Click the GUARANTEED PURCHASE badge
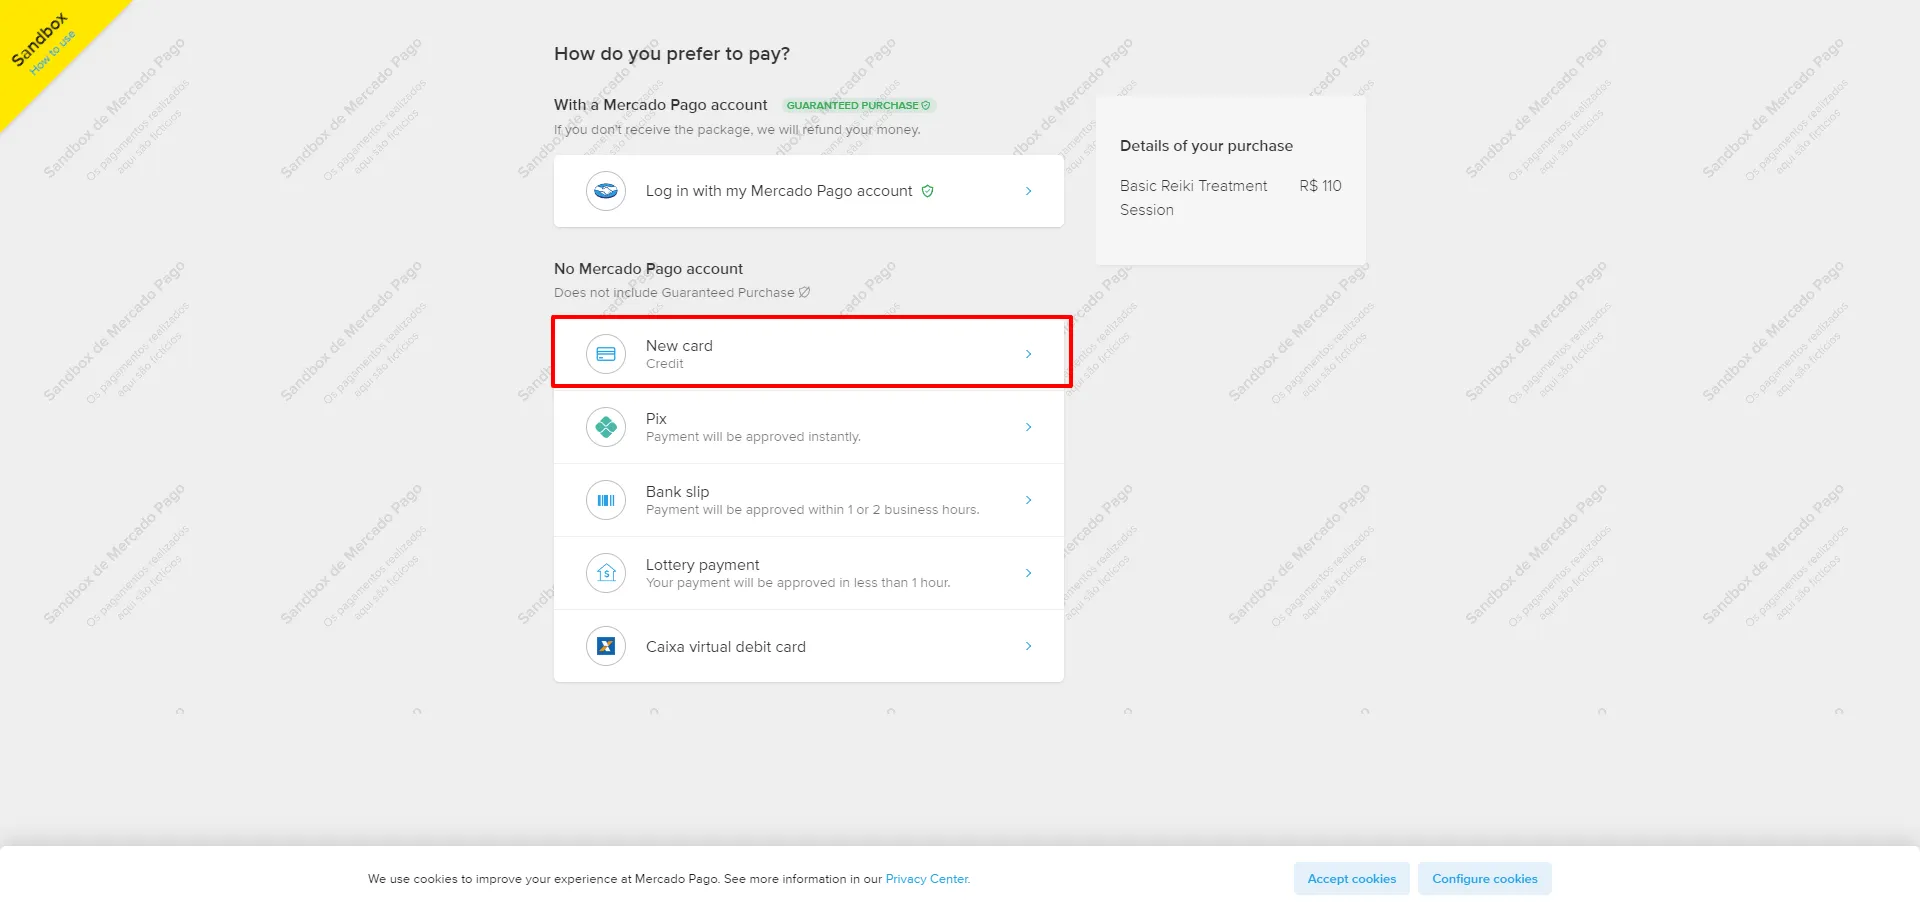The image size is (1920, 911). pos(858,105)
